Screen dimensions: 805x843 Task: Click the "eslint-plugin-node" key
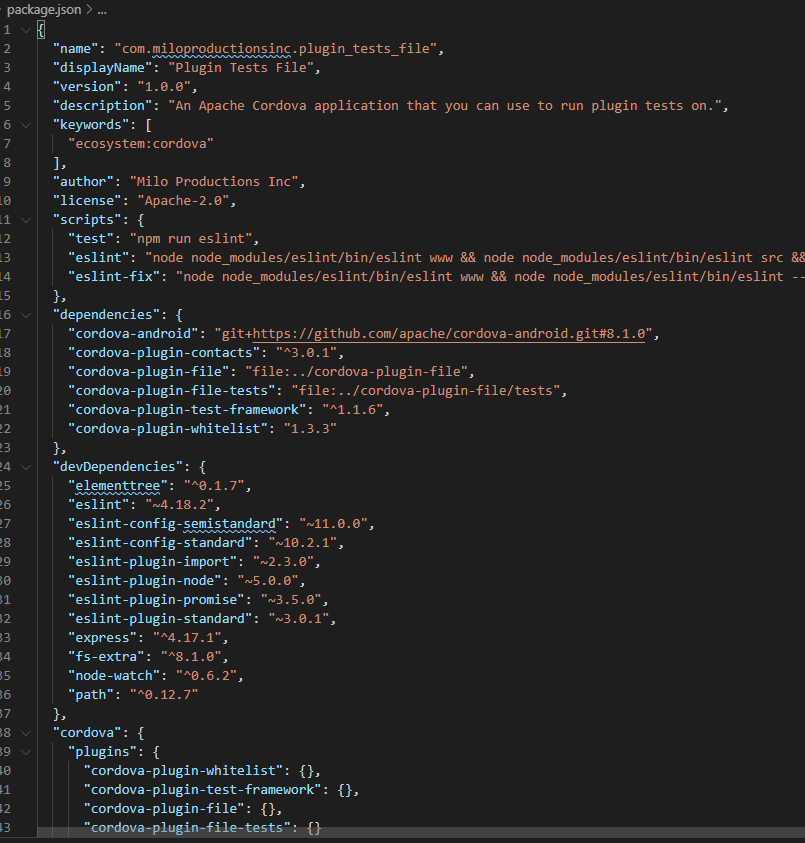click(145, 581)
